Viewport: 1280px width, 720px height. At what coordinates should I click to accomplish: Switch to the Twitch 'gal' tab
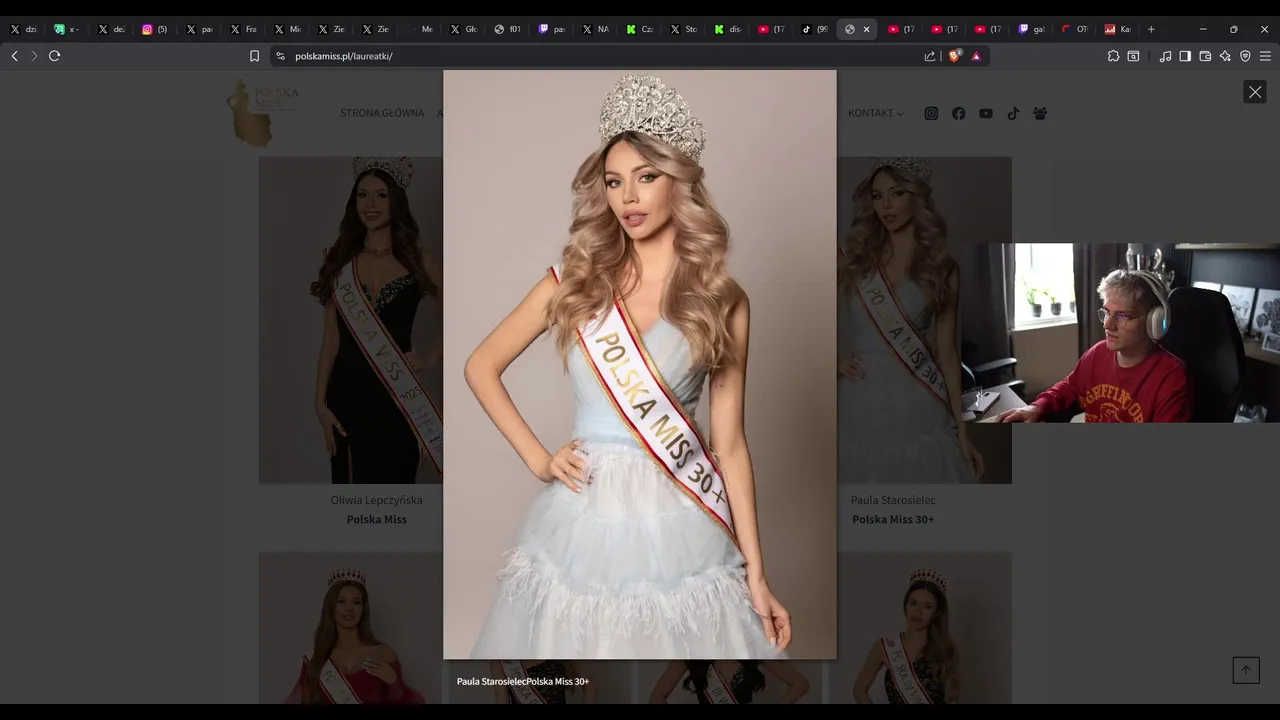coord(1032,29)
